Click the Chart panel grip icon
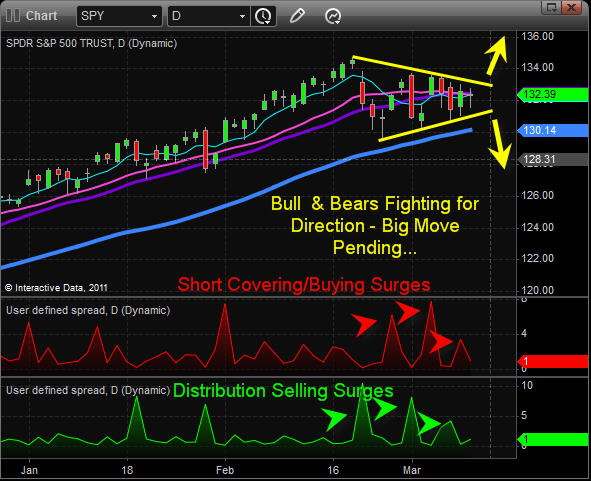The height and width of the screenshot is (481, 591). [12, 16]
